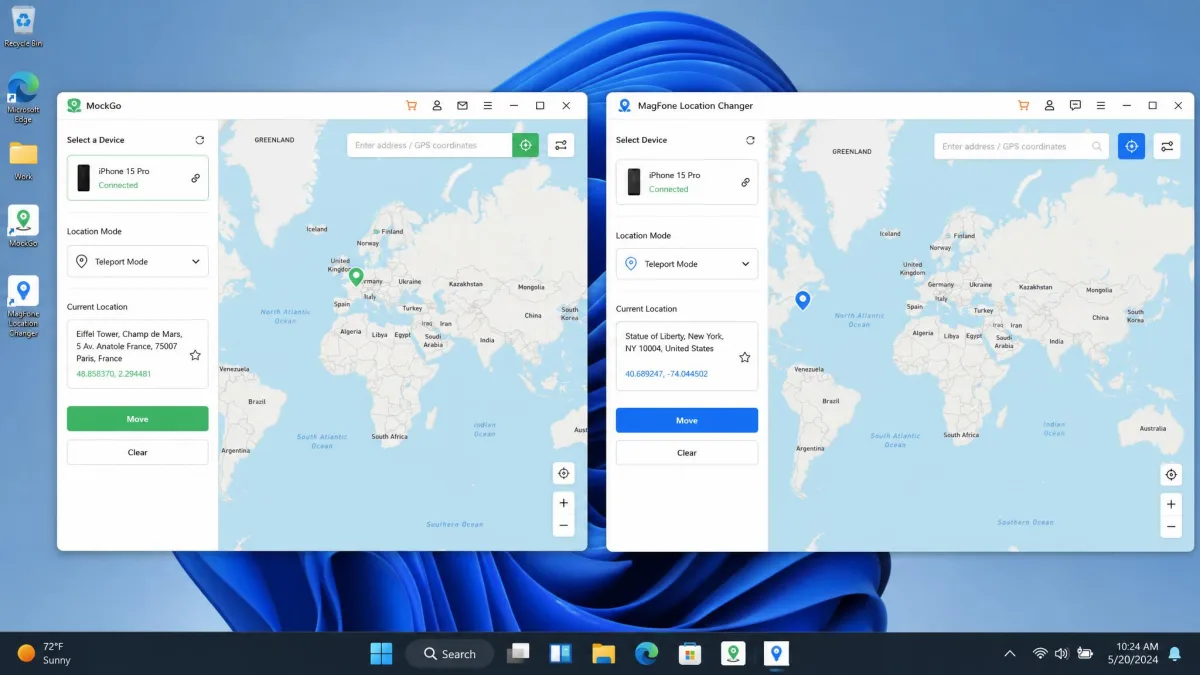Click green locate button beside MockGo search
The width and height of the screenshot is (1200, 675).
click(526, 145)
